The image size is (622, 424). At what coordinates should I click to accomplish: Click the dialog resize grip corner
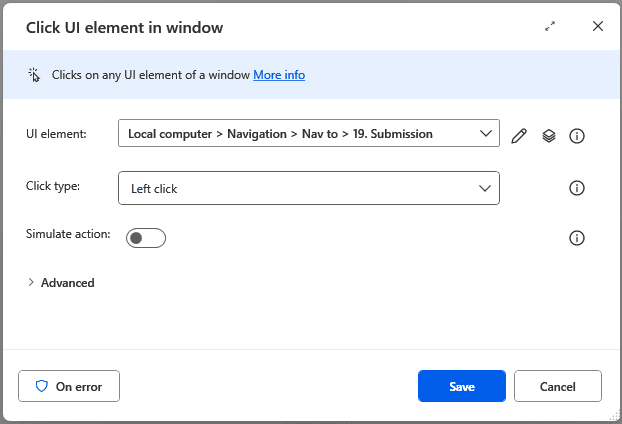click(614, 415)
